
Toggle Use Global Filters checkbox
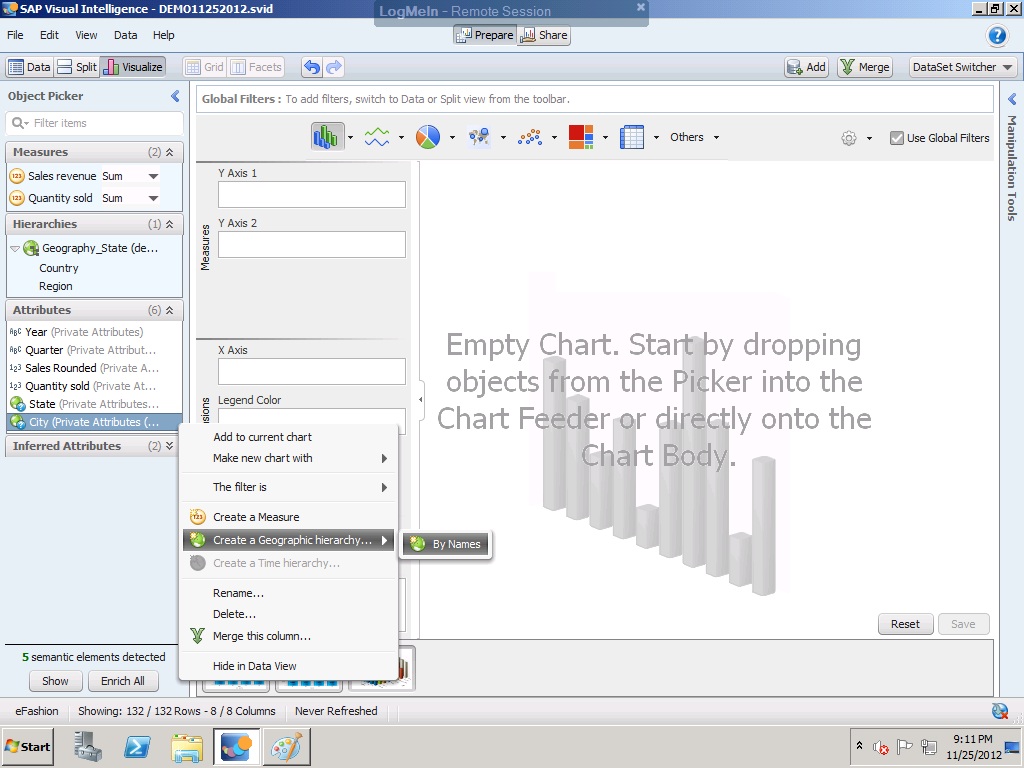click(897, 138)
